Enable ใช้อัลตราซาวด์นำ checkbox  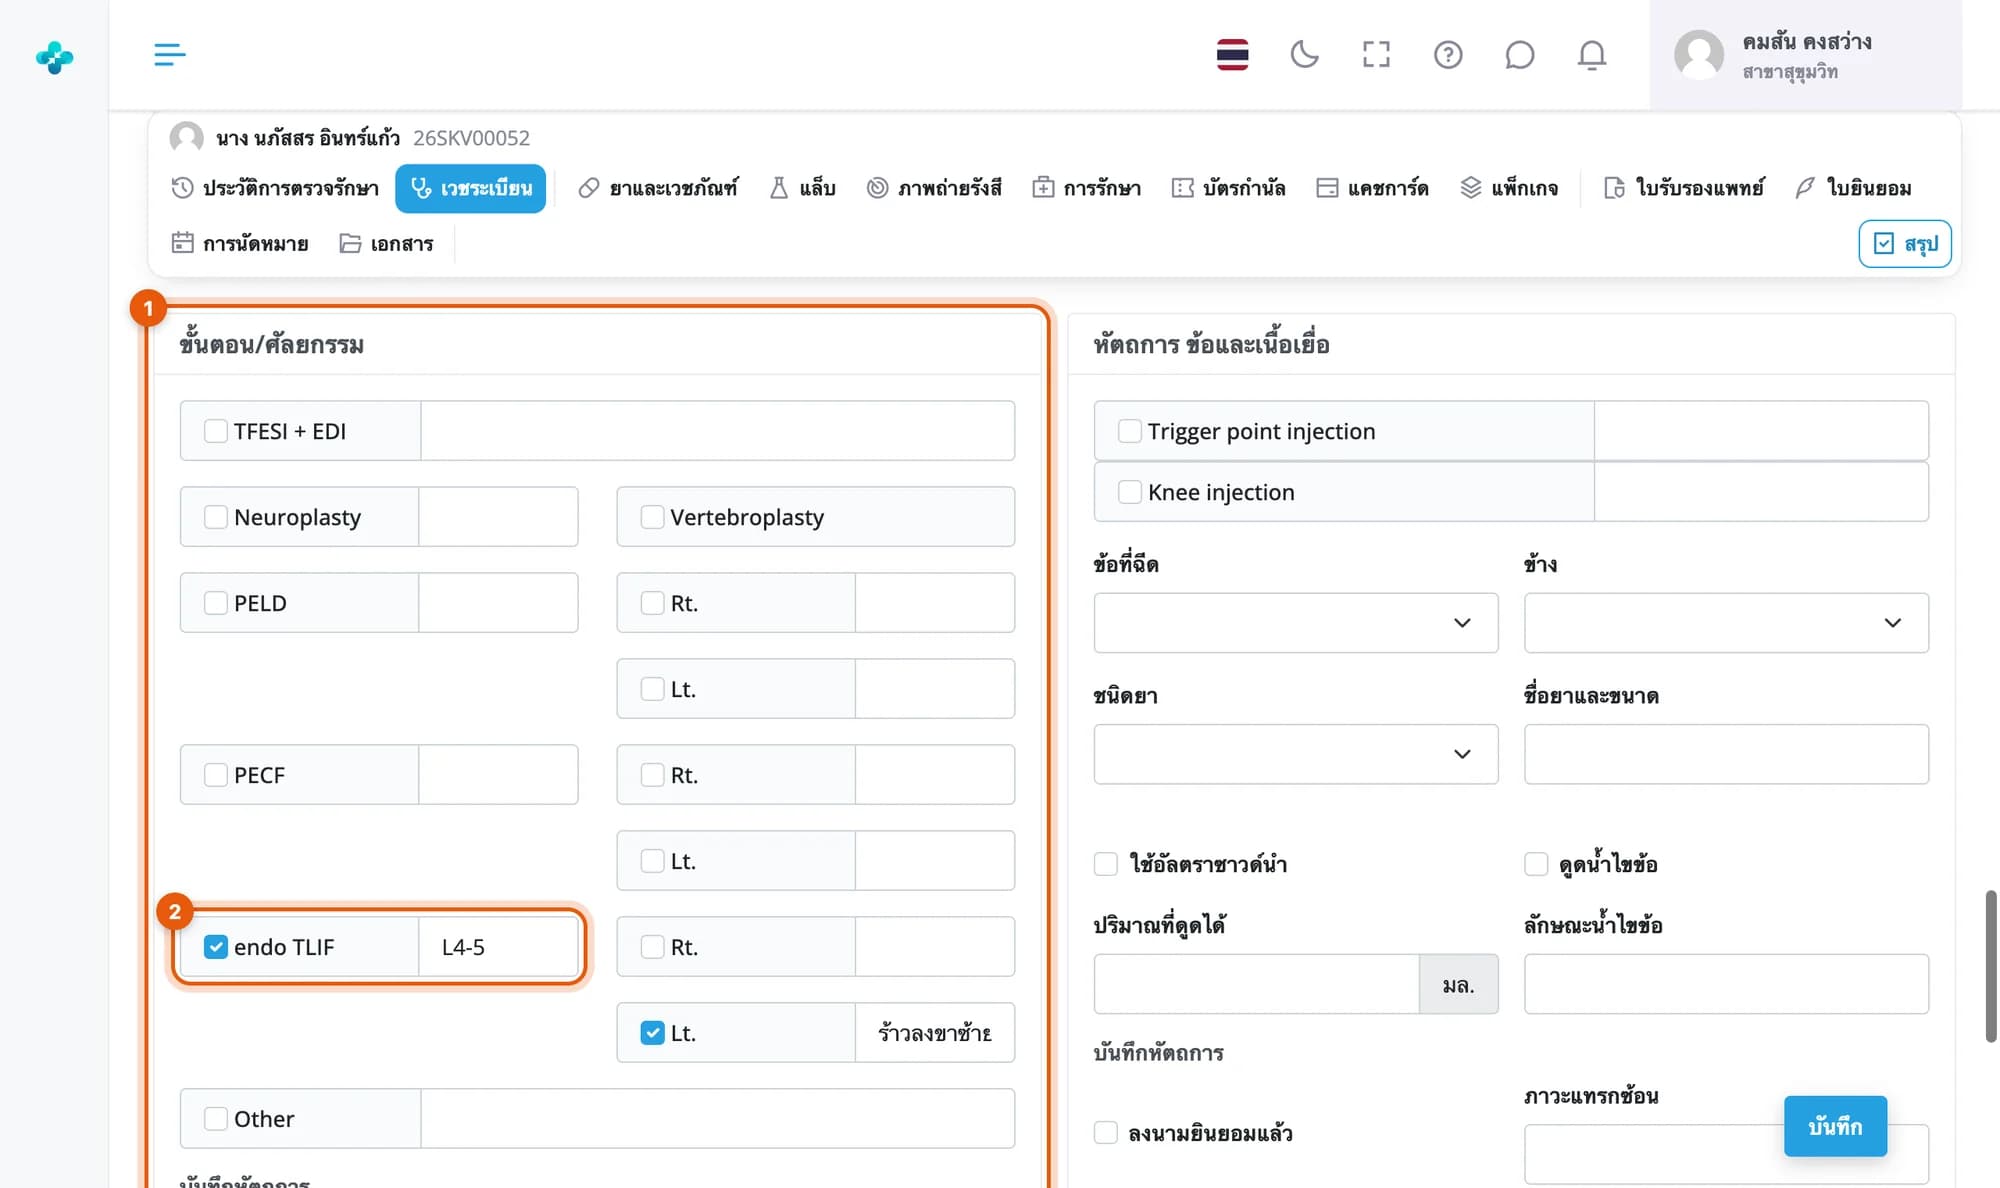[x=1105, y=864]
